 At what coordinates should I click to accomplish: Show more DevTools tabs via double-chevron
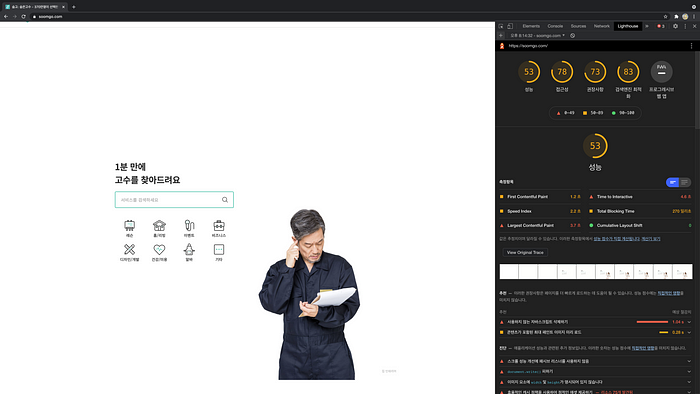(x=647, y=26)
